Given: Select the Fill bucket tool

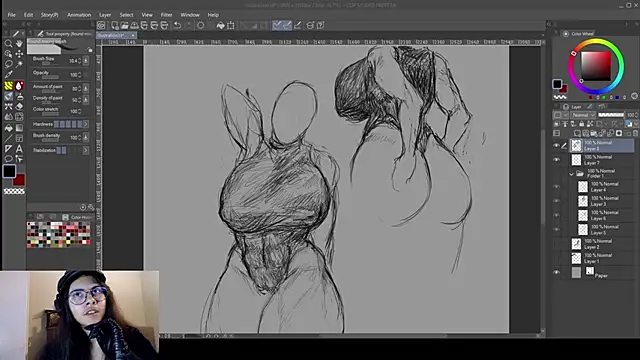Looking at the screenshot, I should pos(8,128).
